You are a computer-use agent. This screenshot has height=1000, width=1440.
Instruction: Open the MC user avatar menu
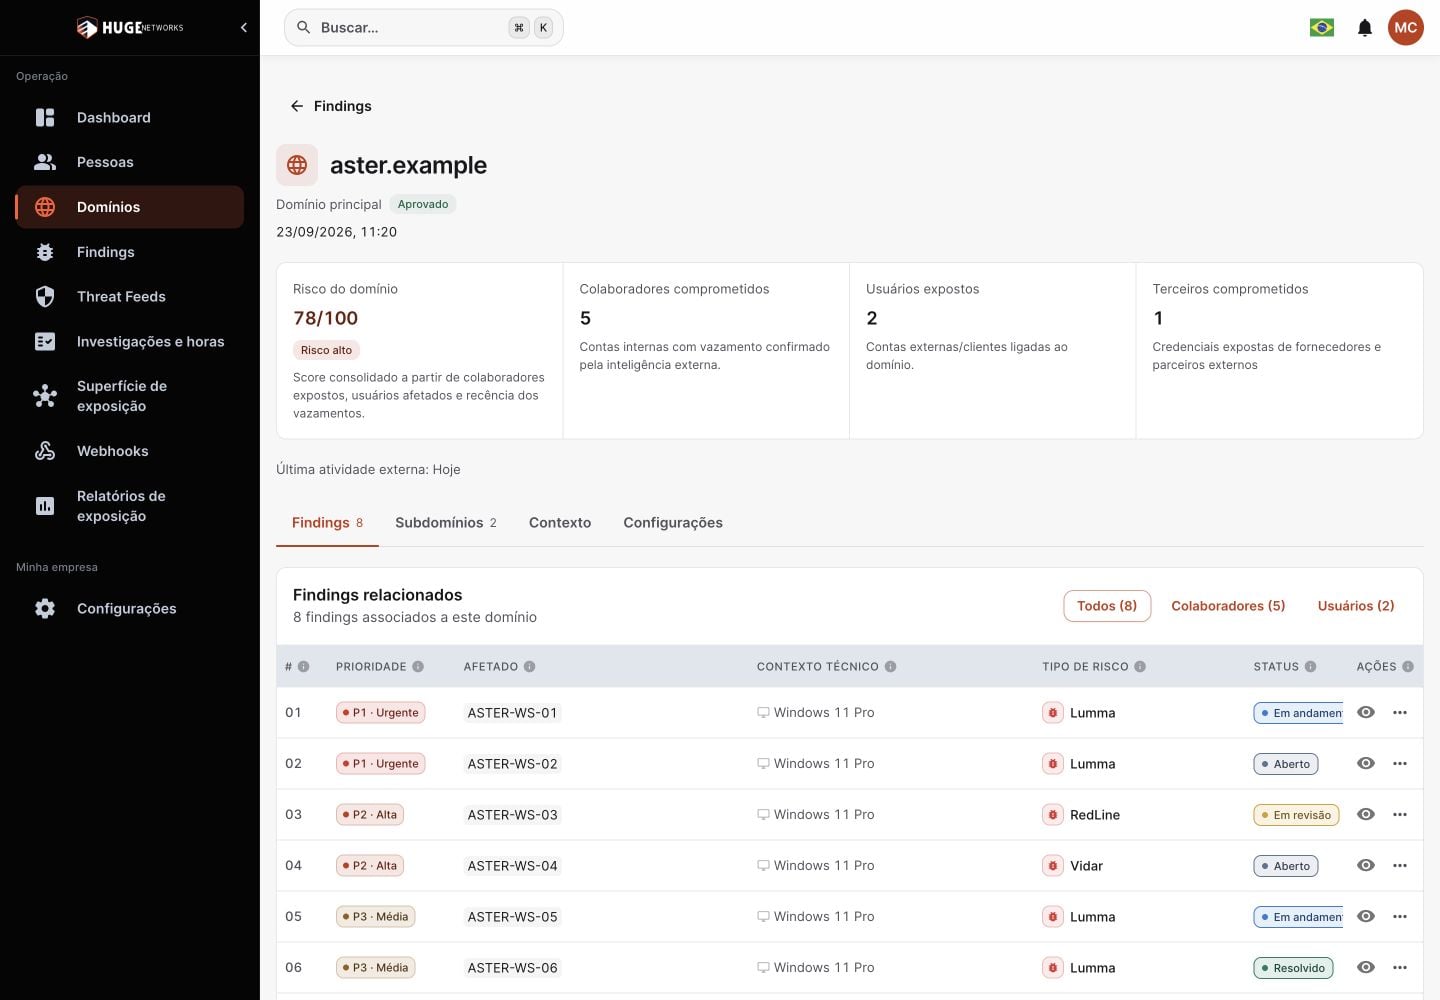[1406, 28]
